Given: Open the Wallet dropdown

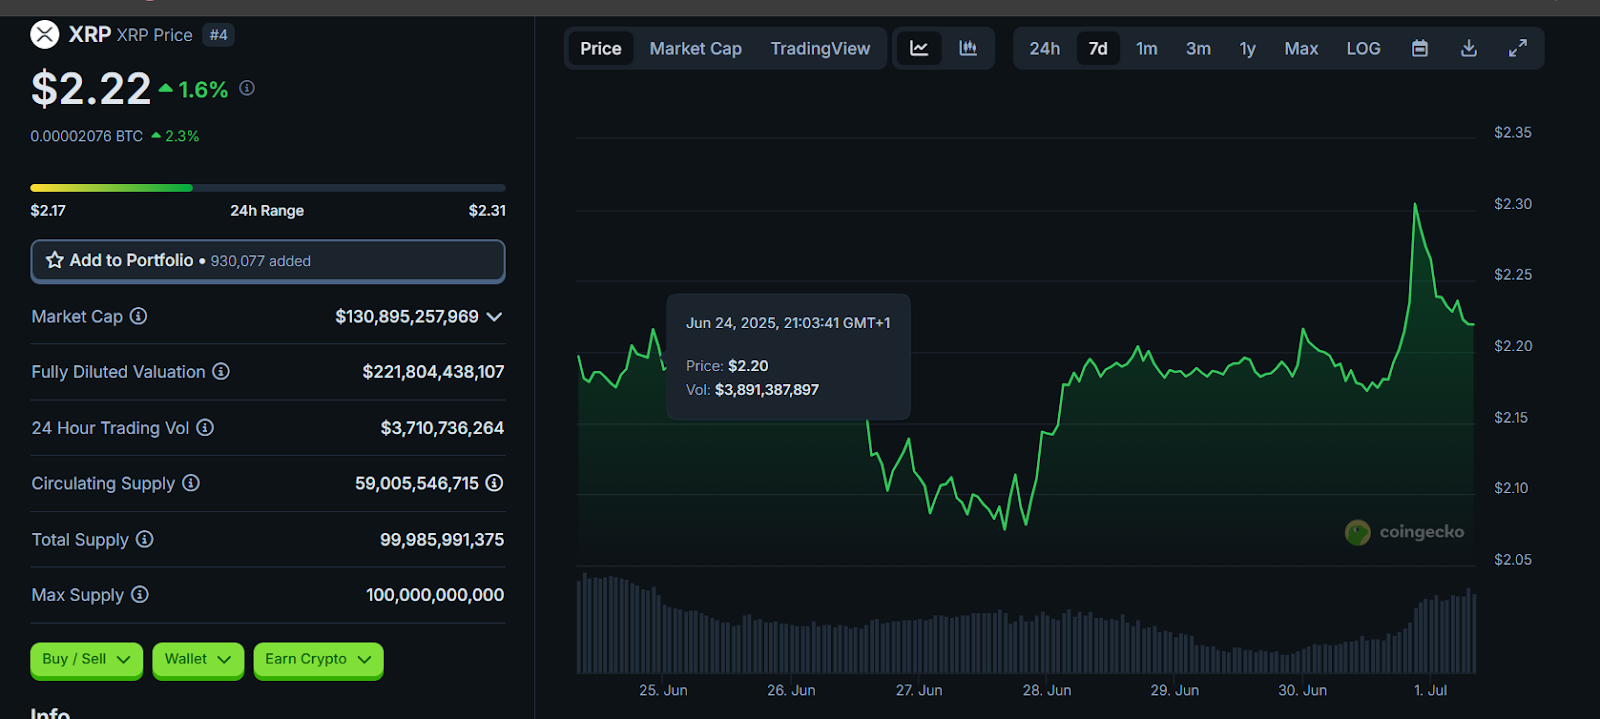Looking at the screenshot, I should click(198, 660).
